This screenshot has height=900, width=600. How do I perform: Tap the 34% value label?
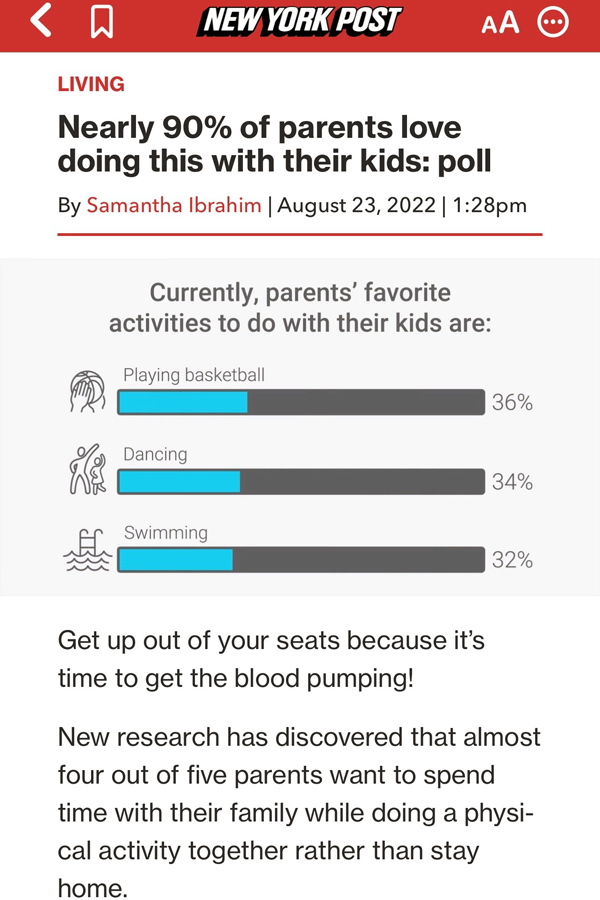512,482
